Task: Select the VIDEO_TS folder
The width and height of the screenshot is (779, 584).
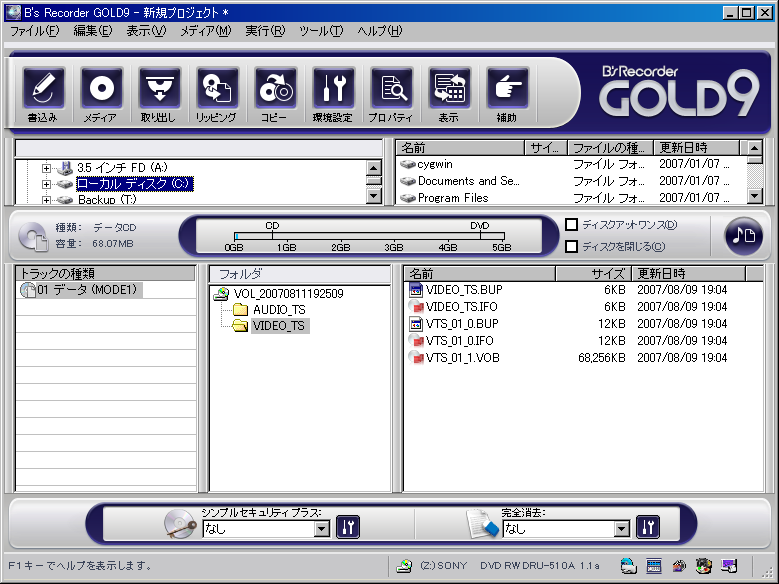Action: tap(279, 326)
